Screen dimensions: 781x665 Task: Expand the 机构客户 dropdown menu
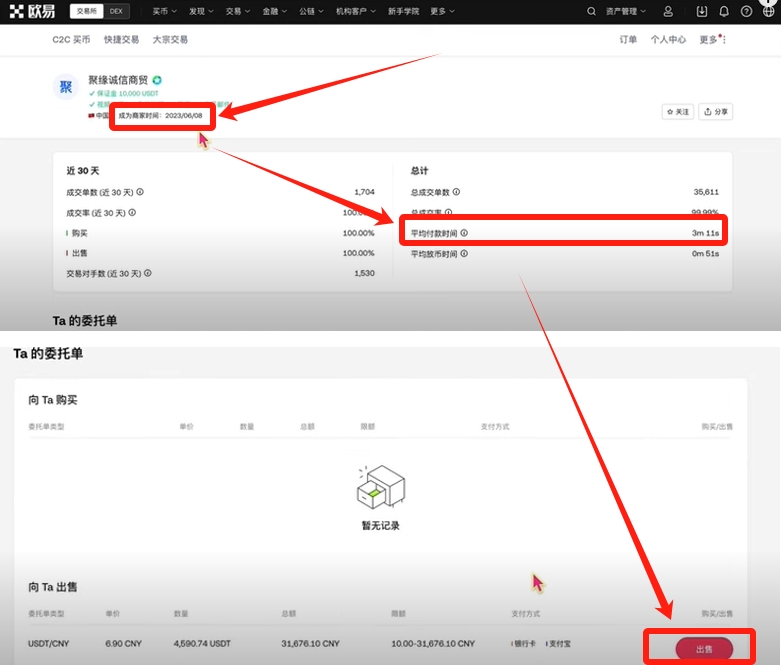coord(356,11)
